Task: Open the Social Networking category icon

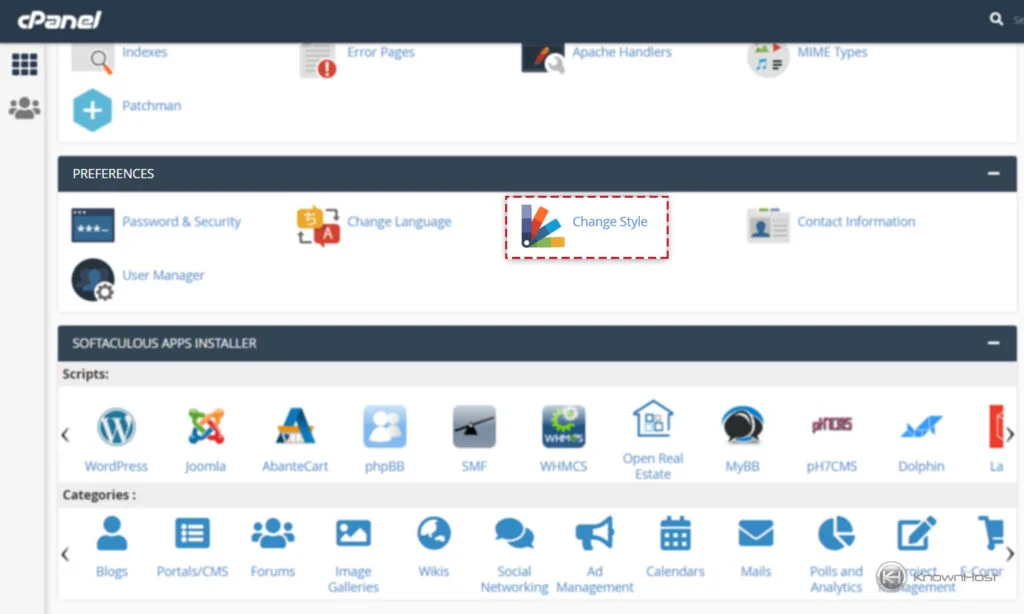Action: pos(515,534)
